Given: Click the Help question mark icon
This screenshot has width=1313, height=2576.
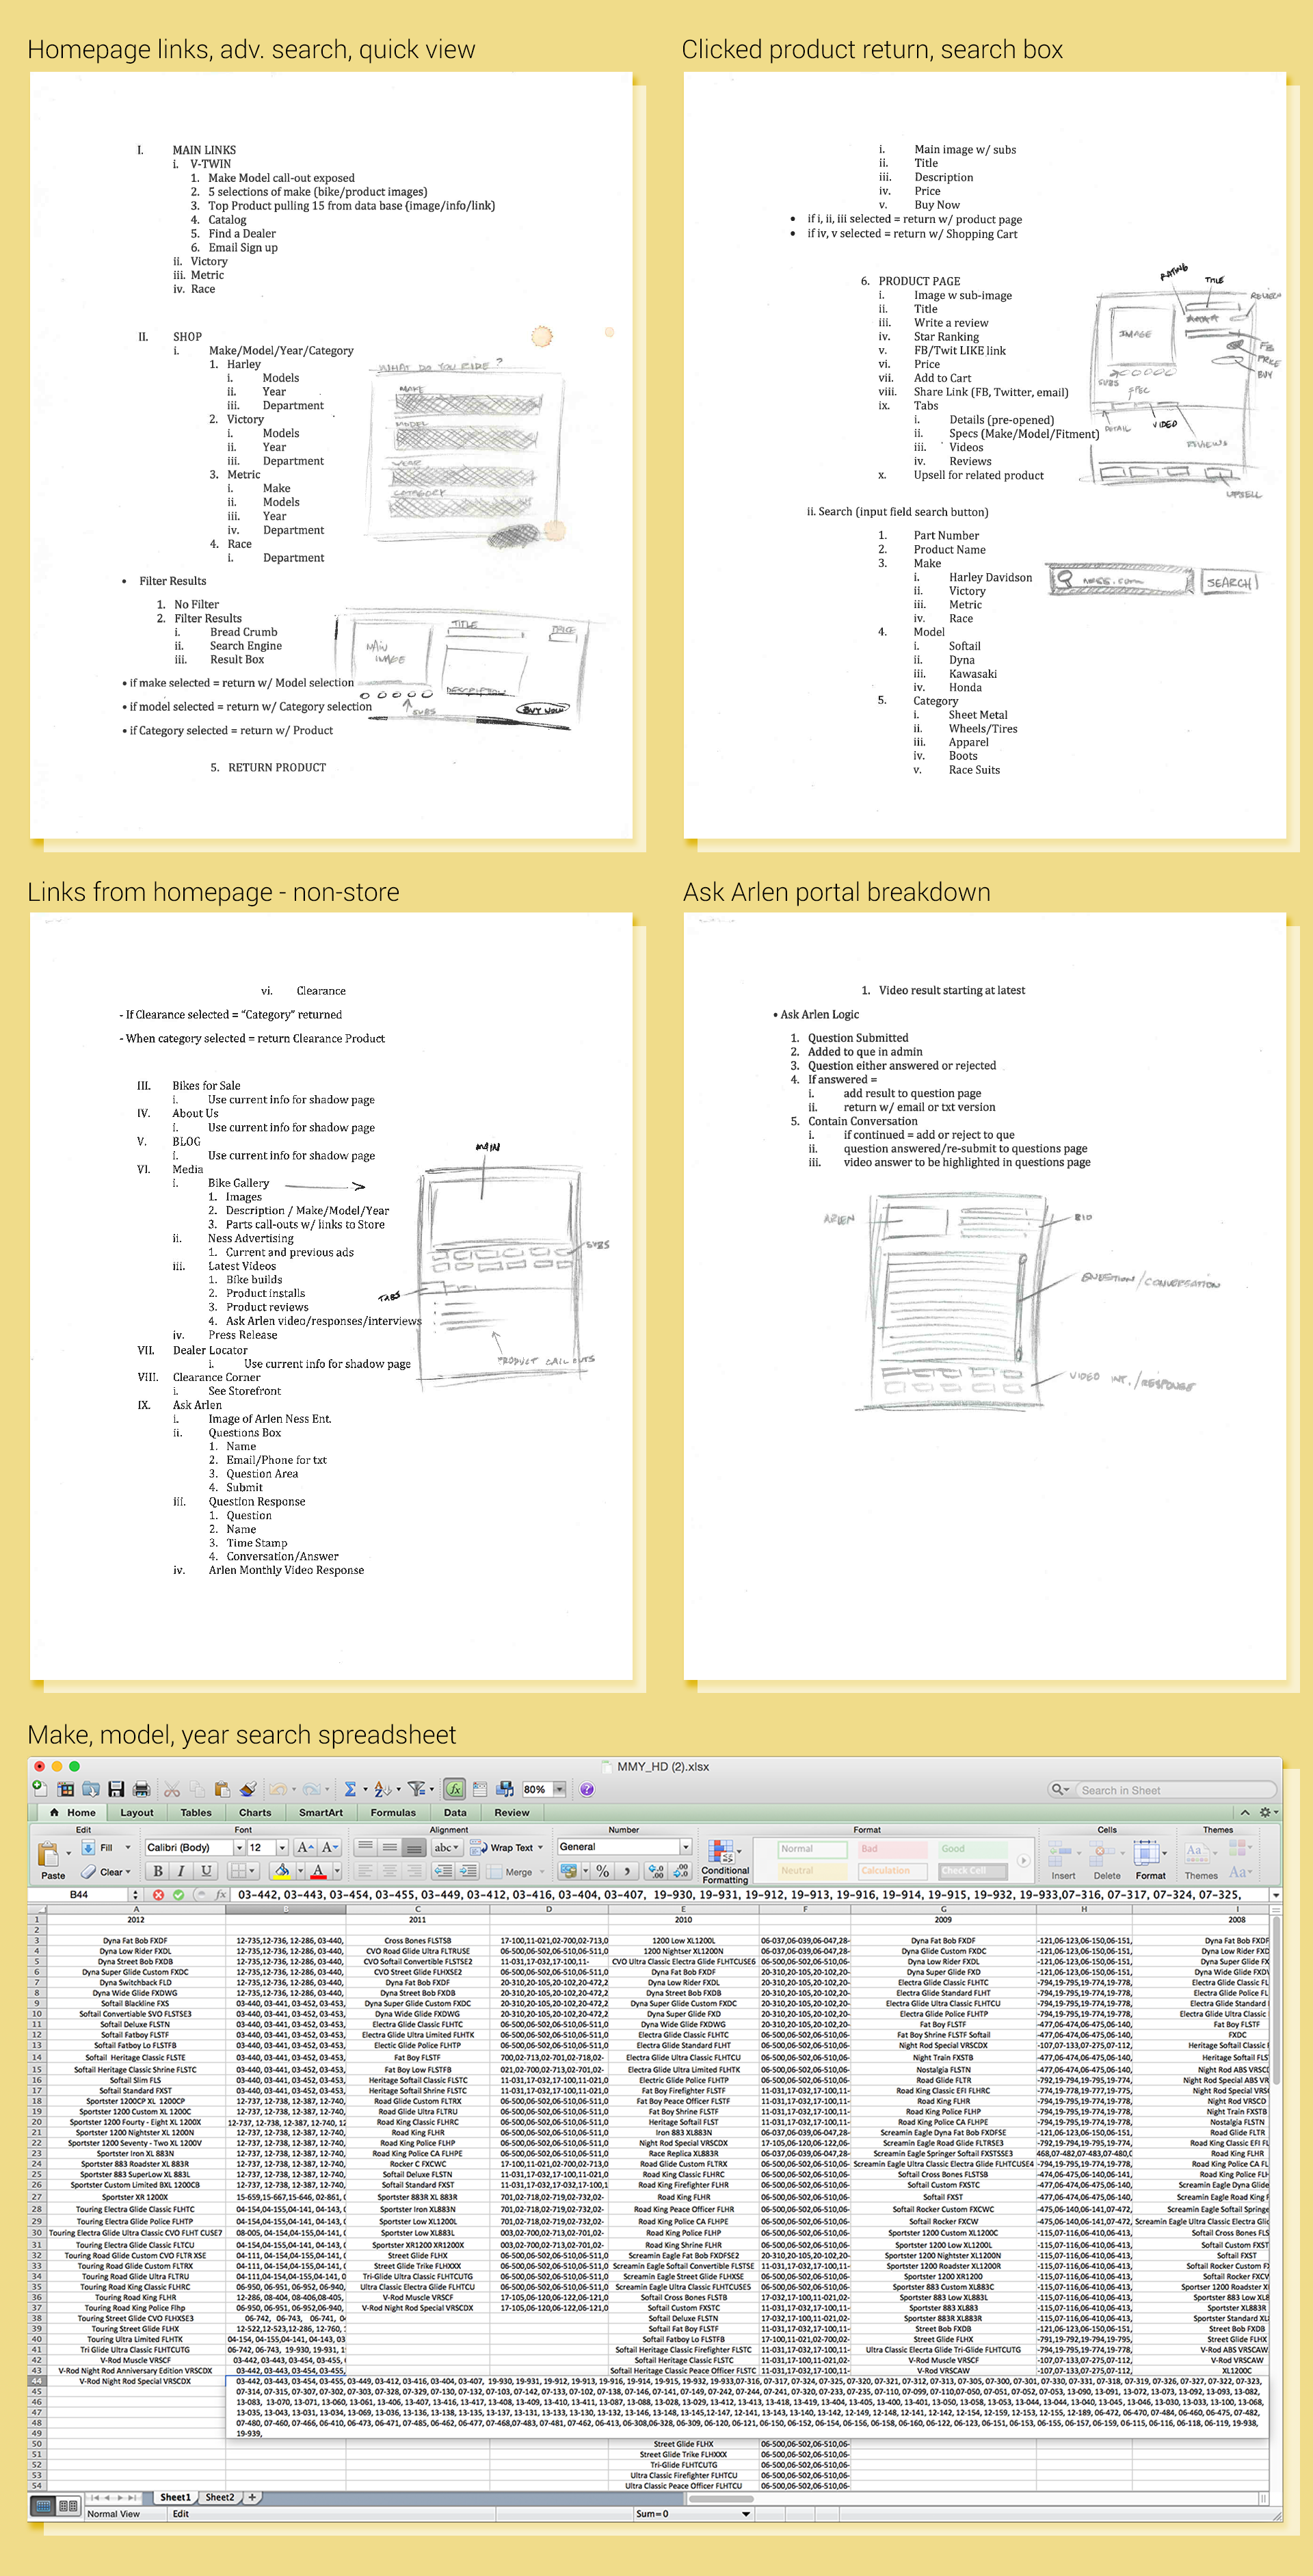Looking at the screenshot, I should tap(587, 1789).
